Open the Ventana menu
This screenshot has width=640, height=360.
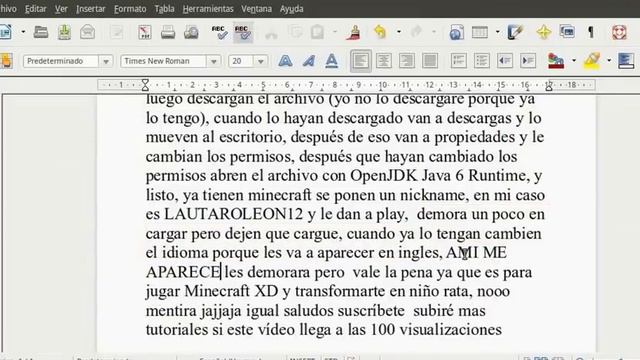256,9
